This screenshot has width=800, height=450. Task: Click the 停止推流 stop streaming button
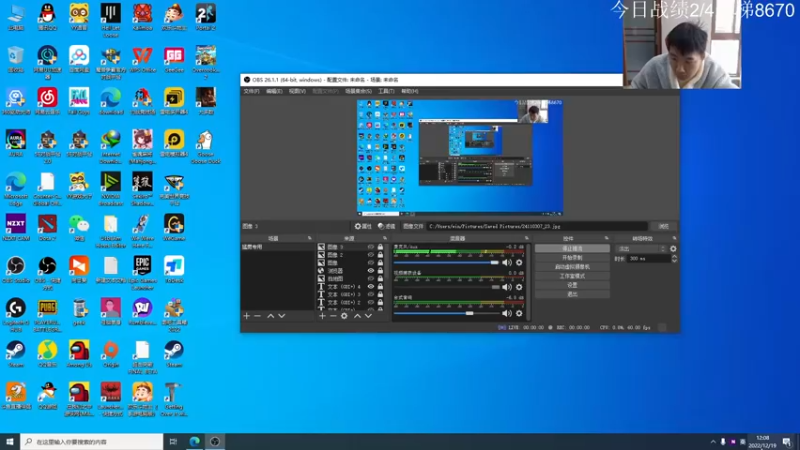[572, 248]
